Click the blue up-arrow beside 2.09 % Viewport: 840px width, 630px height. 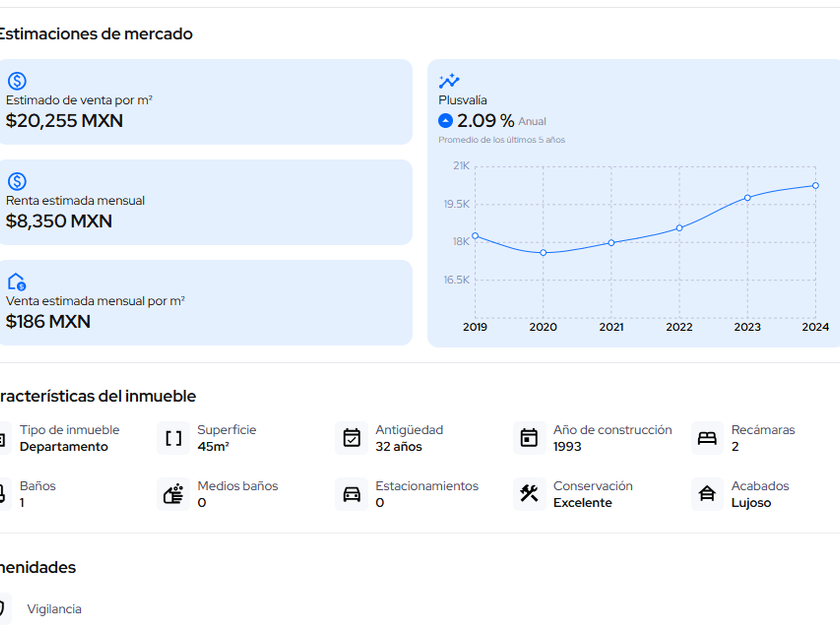(446, 121)
